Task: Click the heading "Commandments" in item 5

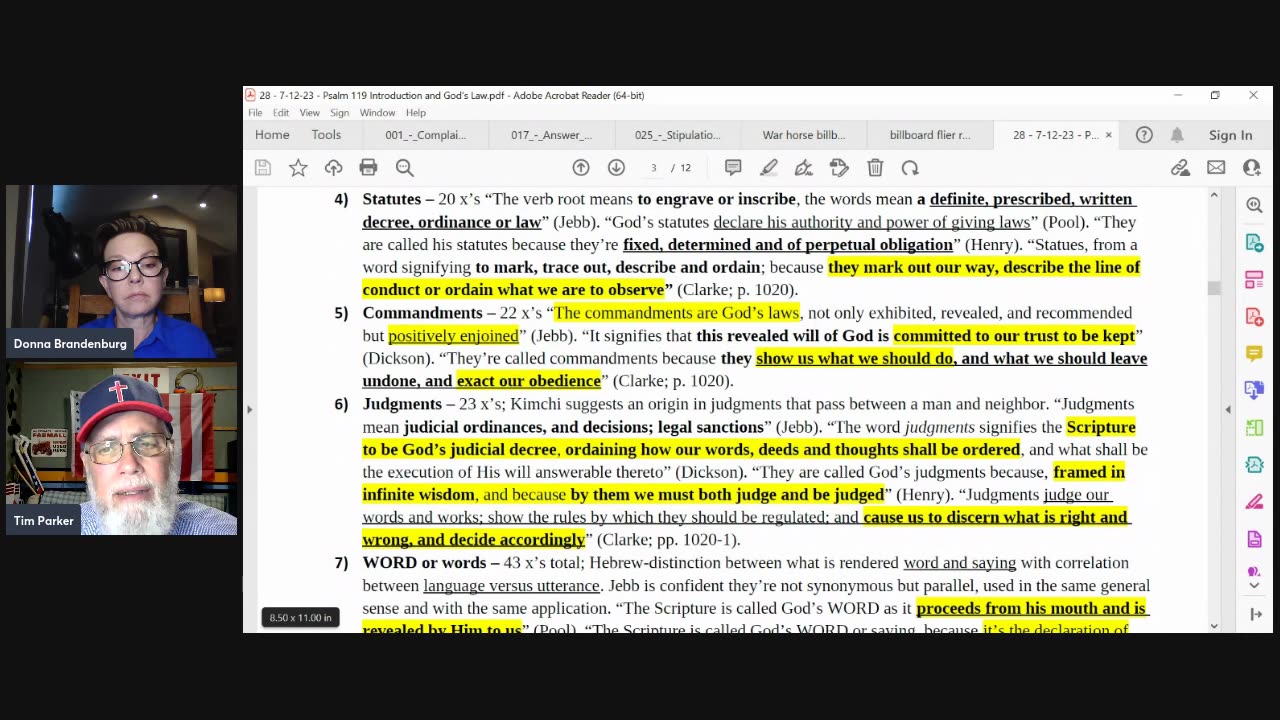Action: click(x=422, y=313)
